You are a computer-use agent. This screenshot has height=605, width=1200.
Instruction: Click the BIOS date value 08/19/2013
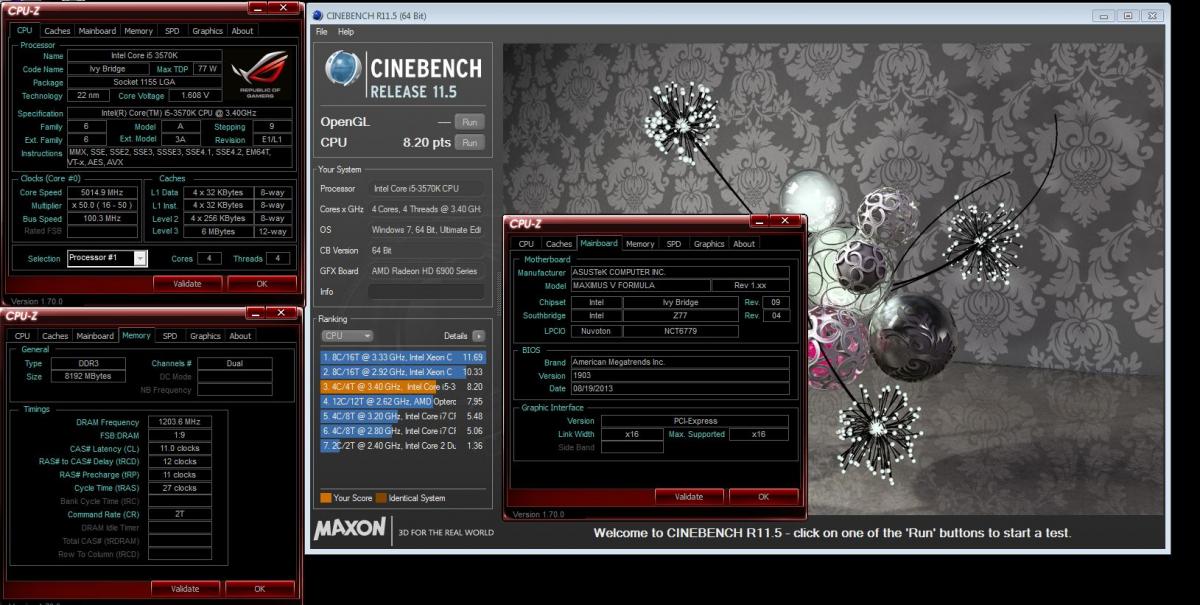click(679, 388)
